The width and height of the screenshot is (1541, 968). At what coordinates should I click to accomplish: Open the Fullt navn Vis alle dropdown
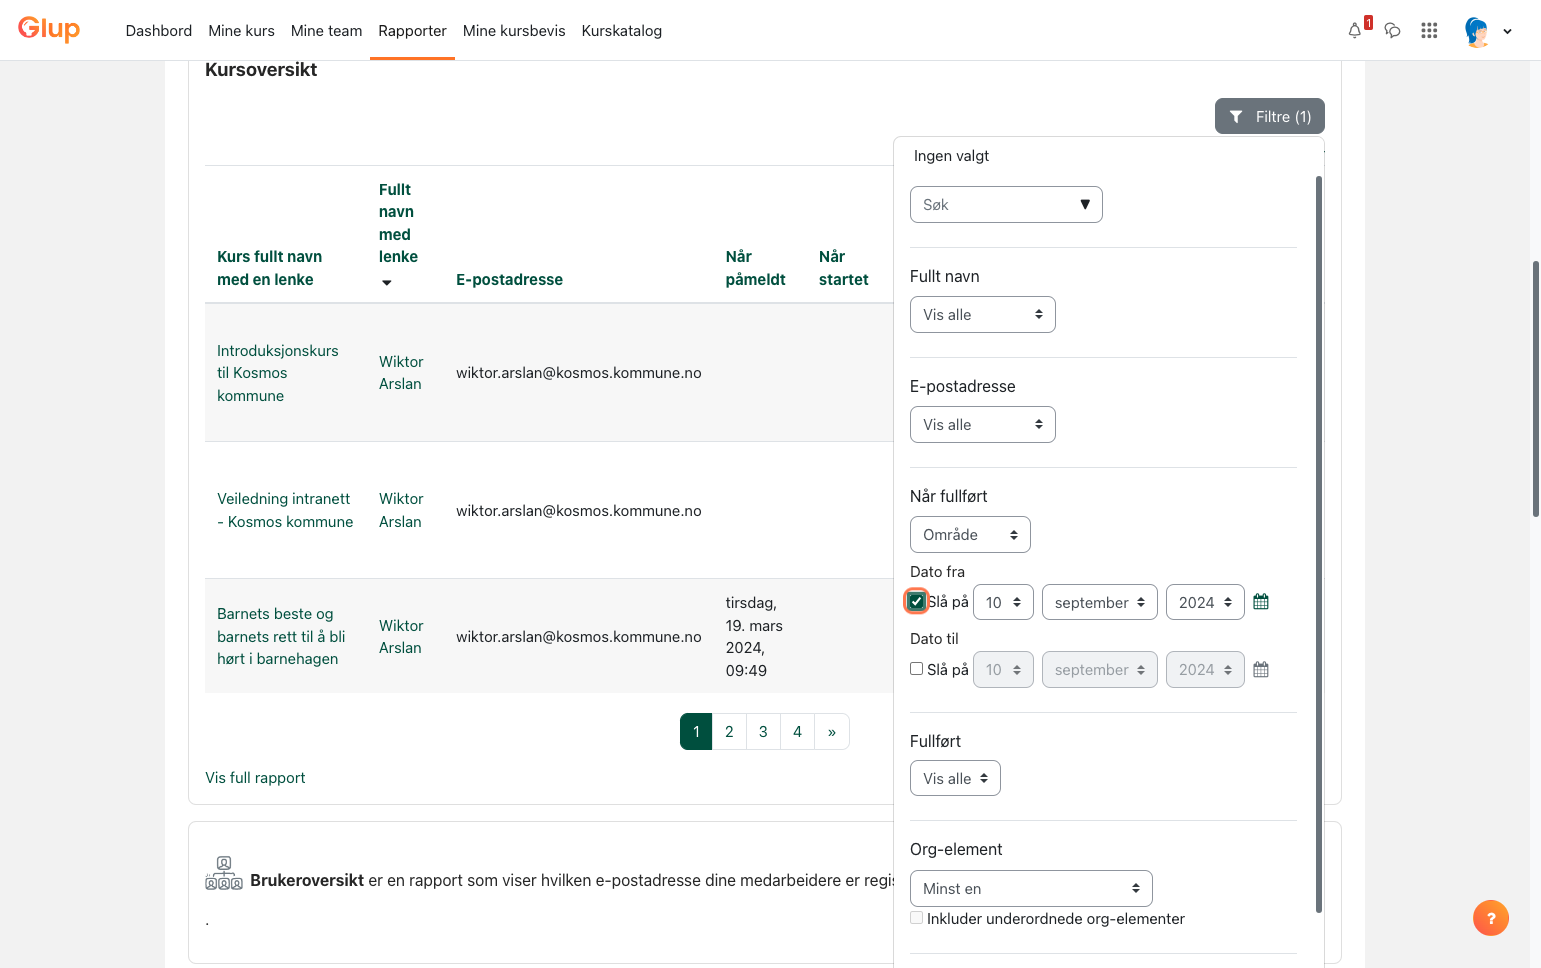coord(983,315)
